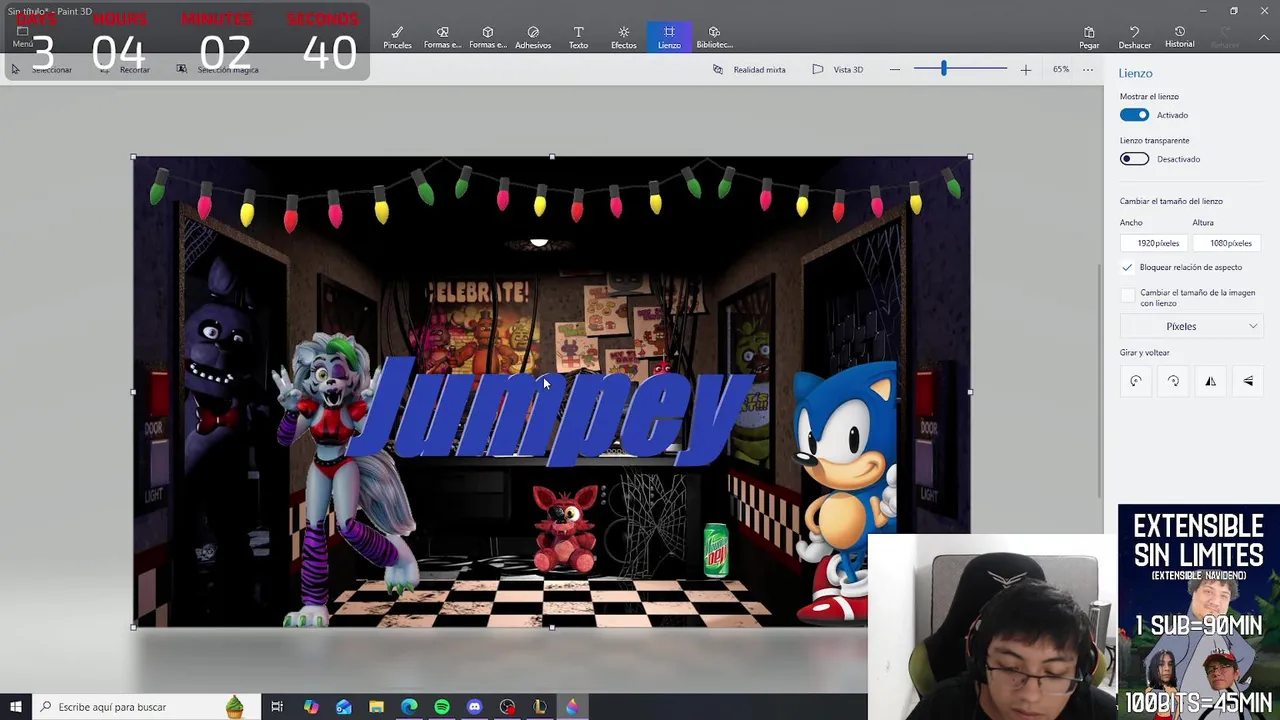Click Deshacer to undo
The height and width of the screenshot is (720, 1280).
click(x=1134, y=37)
